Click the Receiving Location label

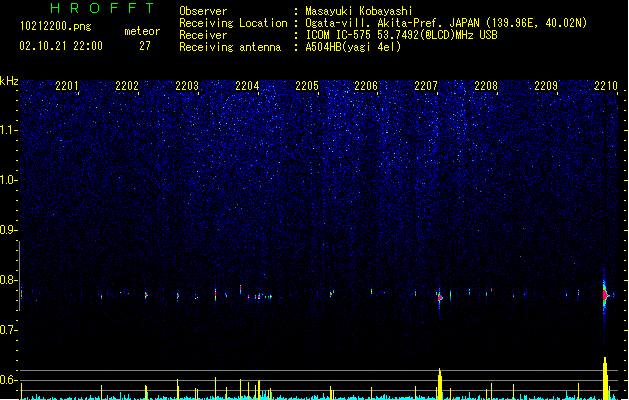233,23
